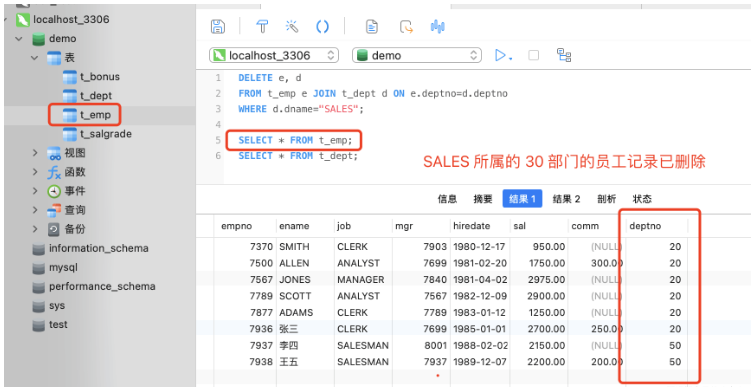Collapse the 表 tables node
The image size is (753, 387).
pos(35,58)
